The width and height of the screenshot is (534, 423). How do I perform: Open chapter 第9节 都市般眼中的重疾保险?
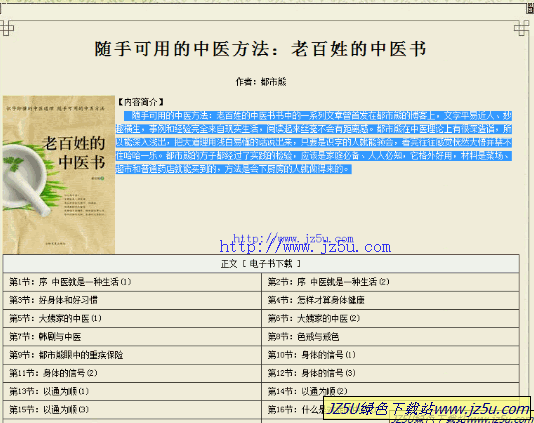pos(66,355)
